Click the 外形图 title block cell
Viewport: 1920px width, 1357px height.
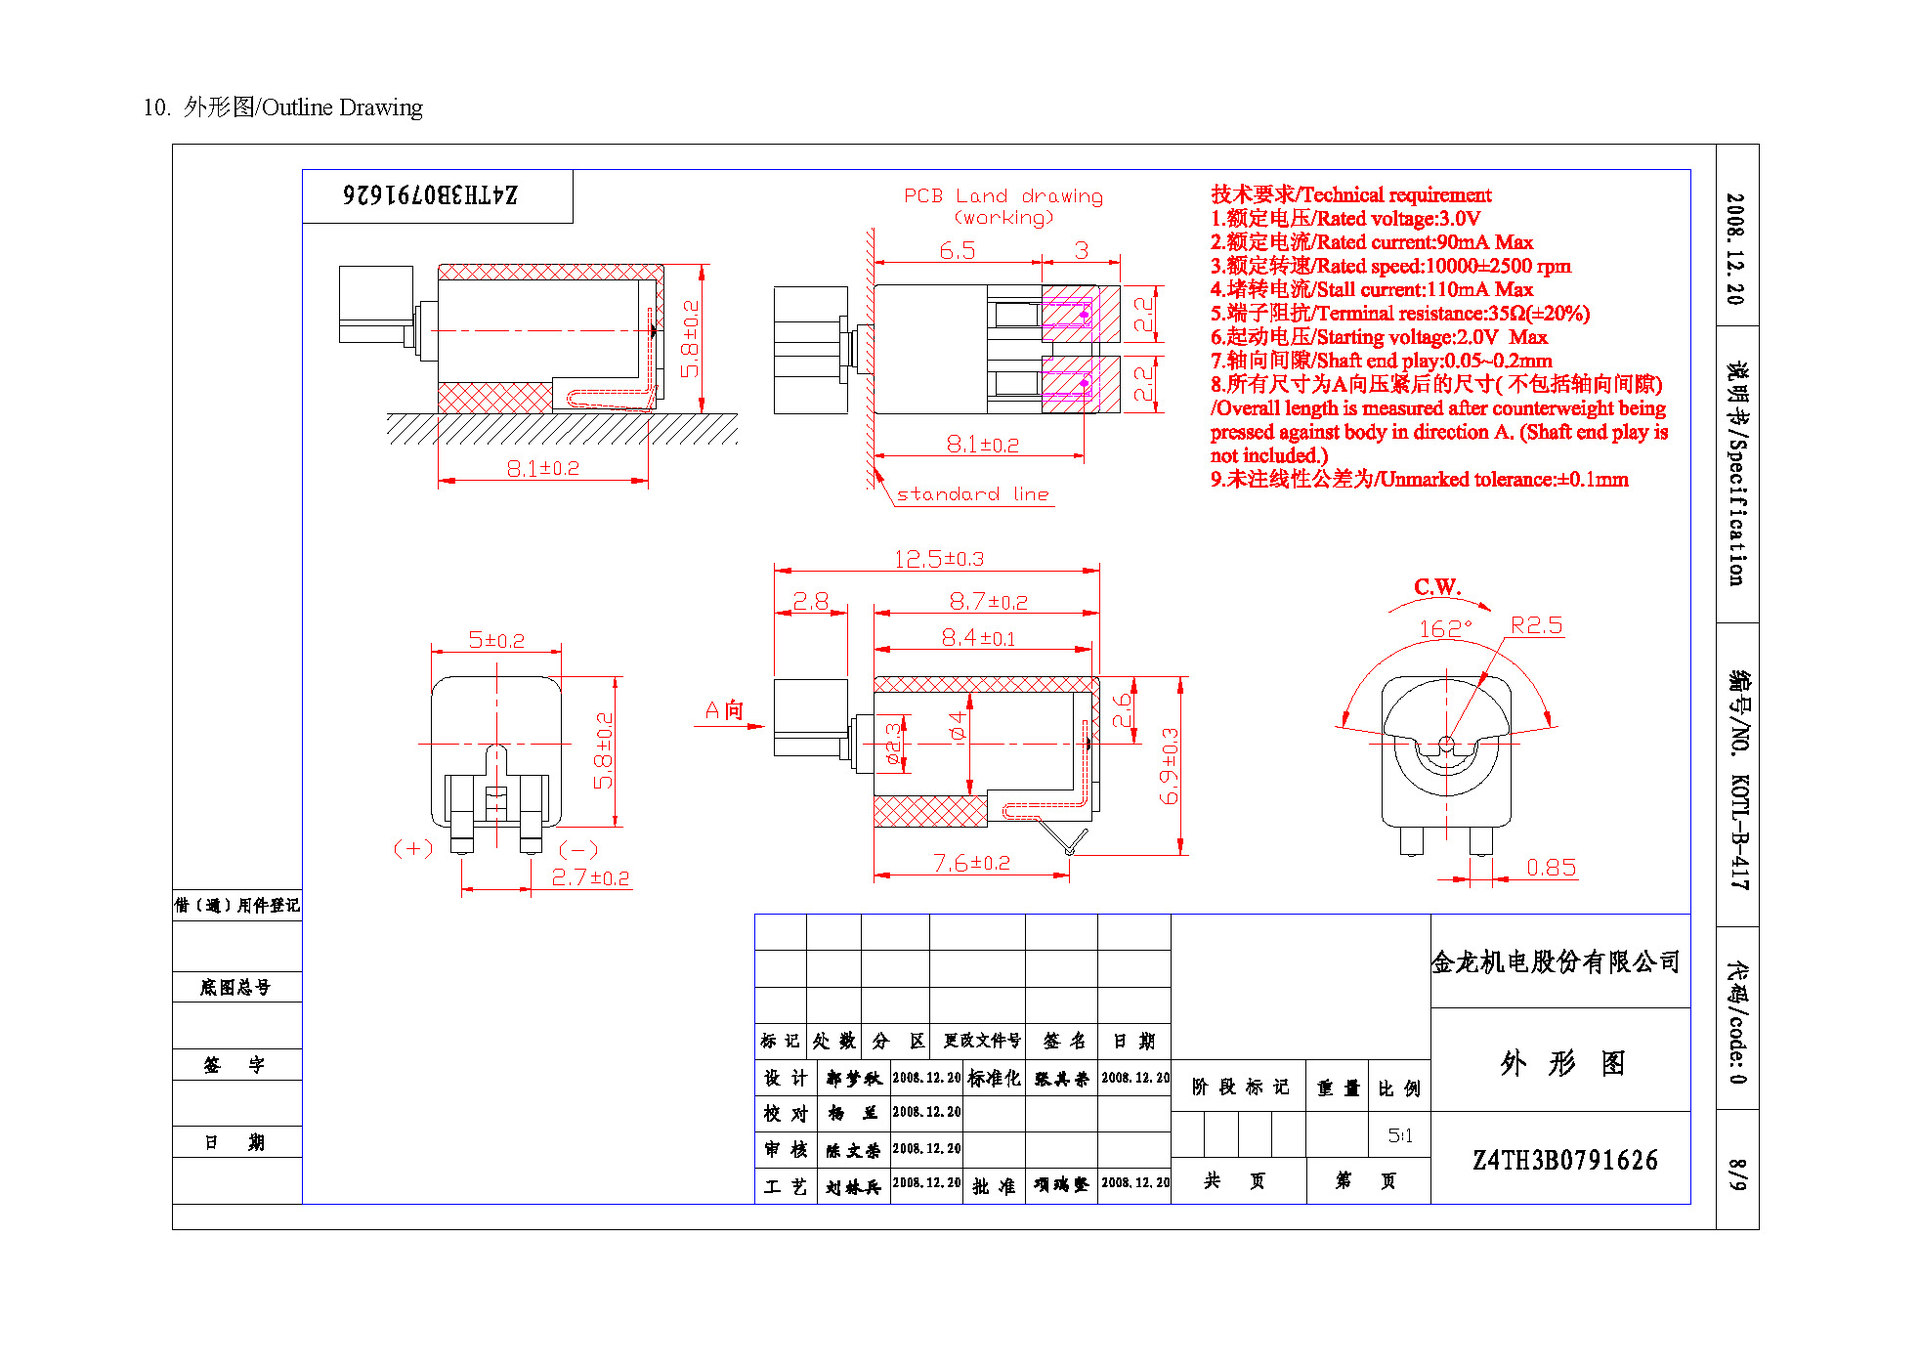(1561, 1063)
